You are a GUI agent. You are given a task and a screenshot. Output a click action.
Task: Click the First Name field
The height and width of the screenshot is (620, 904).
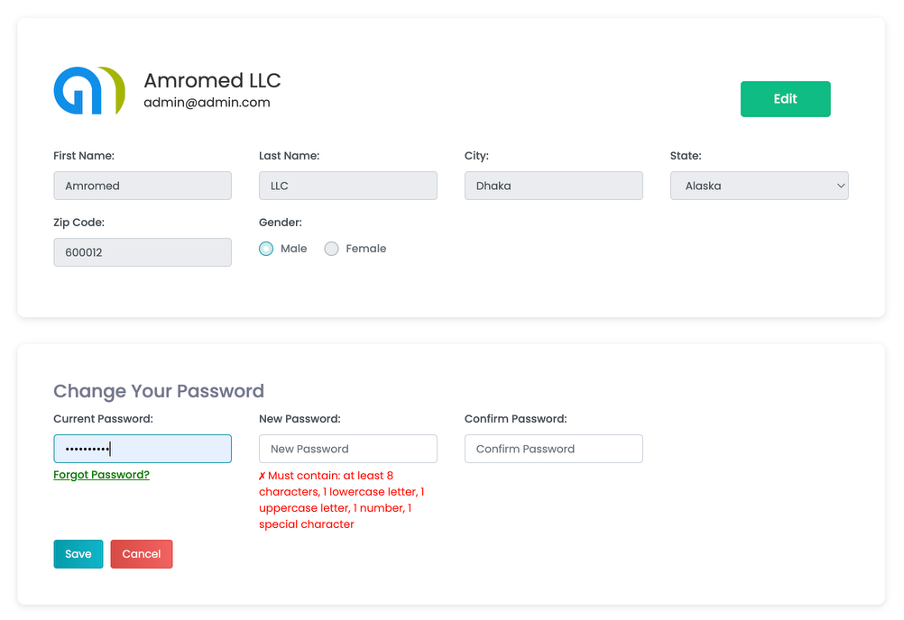click(x=142, y=186)
